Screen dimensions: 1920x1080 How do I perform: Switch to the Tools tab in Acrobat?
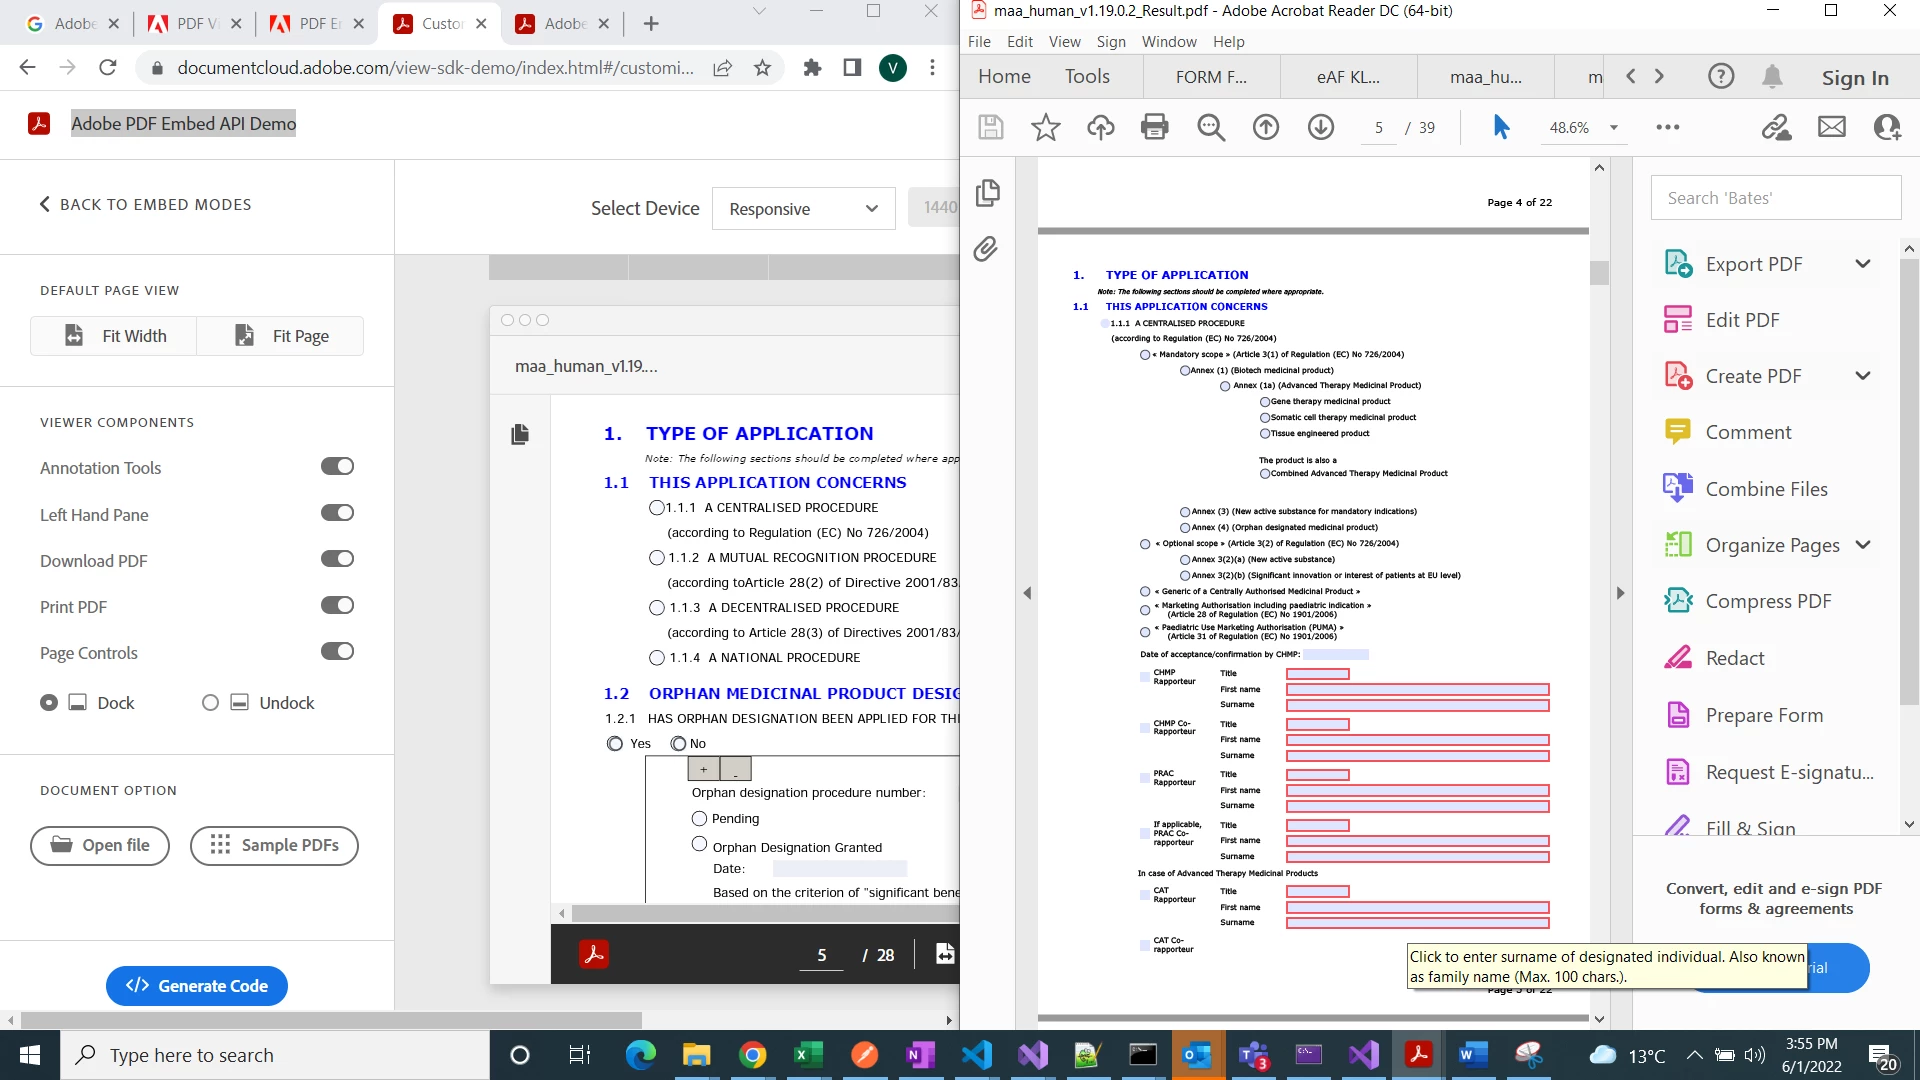[x=1086, y=77]
